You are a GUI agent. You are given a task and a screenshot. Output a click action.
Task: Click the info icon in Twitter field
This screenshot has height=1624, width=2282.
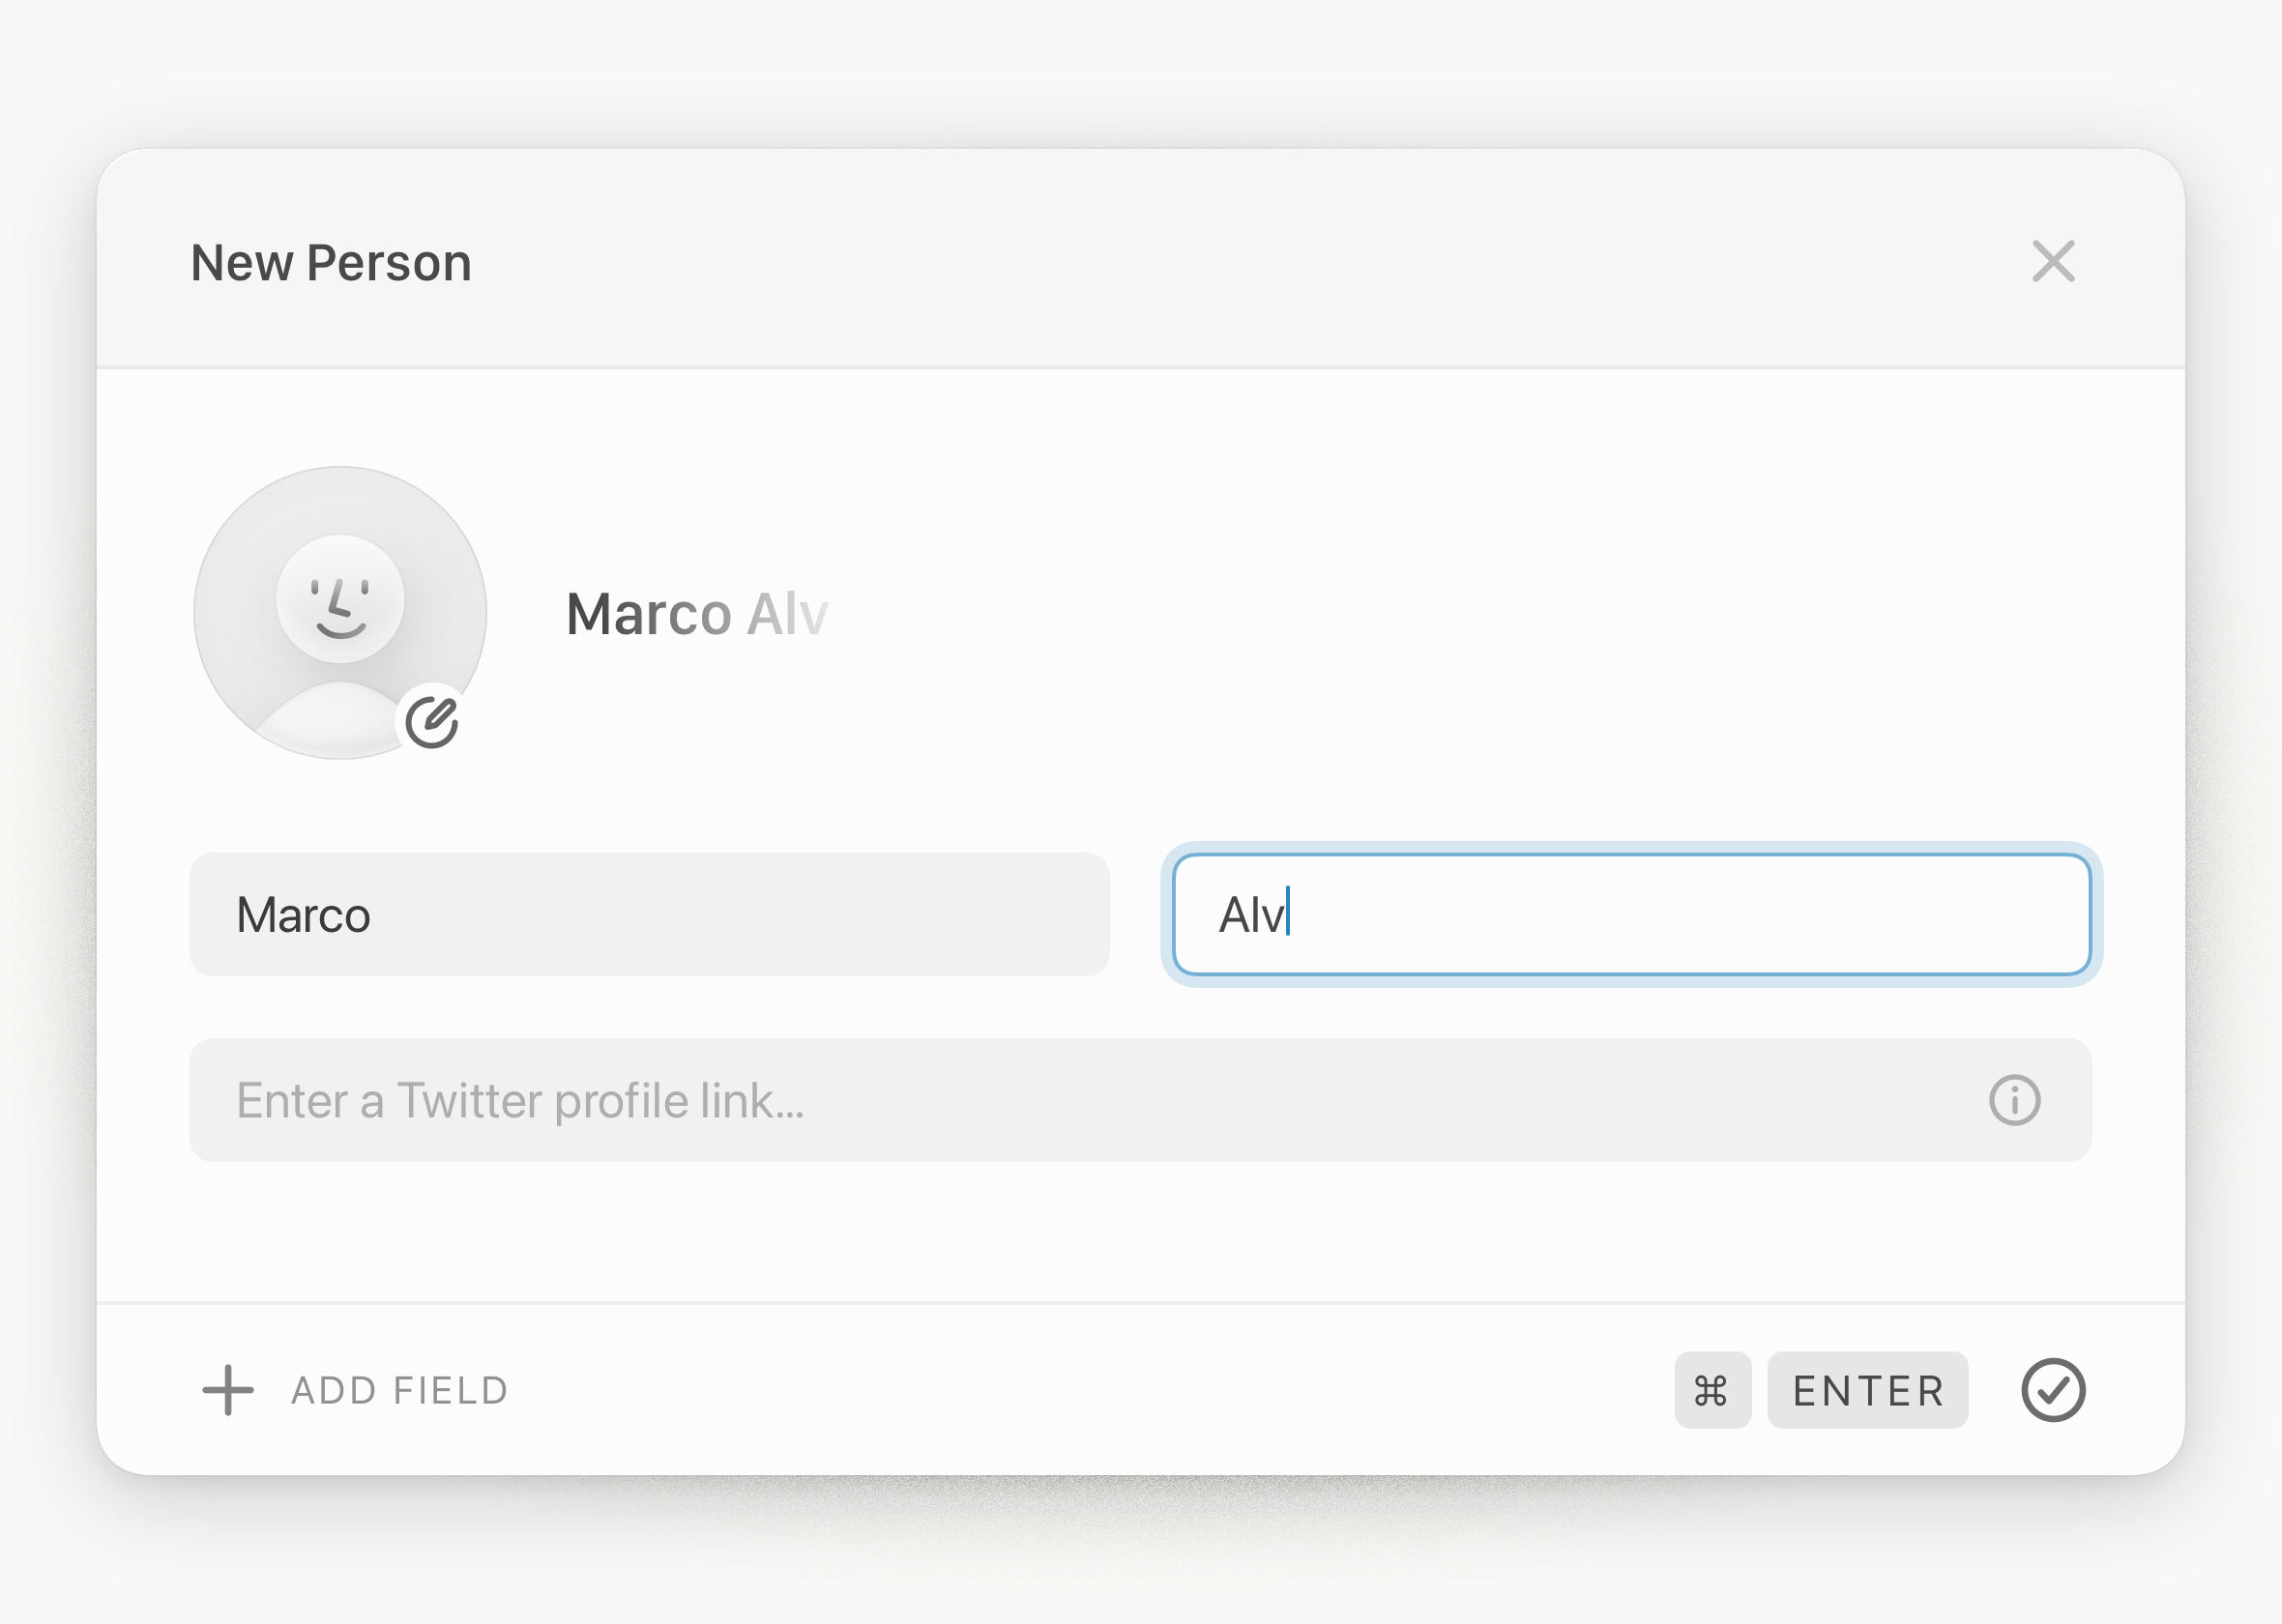click(x=2014, y=1101)
